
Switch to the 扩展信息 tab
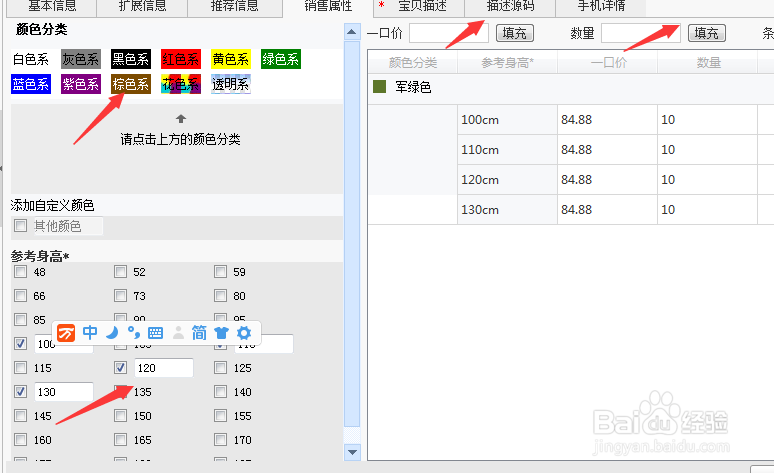(x=142, y=7)
